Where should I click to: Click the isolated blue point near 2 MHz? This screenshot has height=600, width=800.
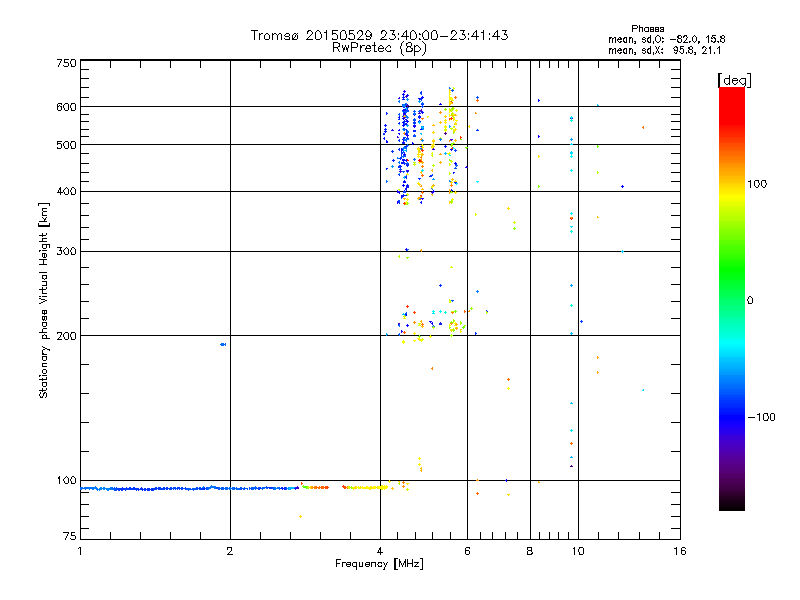[x=223, y=344]
